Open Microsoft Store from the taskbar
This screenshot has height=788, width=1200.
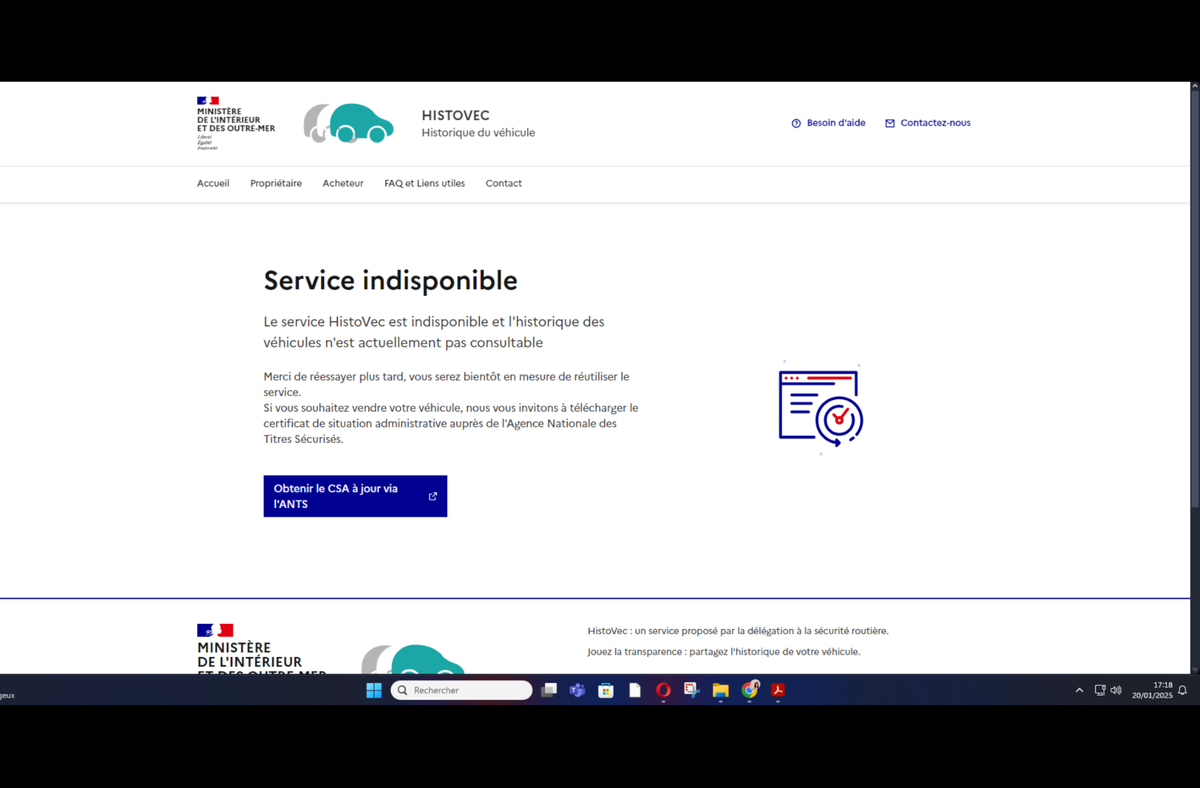pos(606,690)
